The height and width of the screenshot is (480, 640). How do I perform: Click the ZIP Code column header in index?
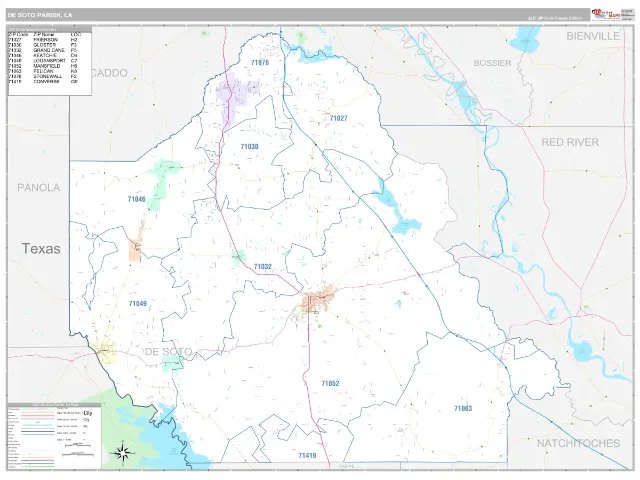[x=18, y=35]
